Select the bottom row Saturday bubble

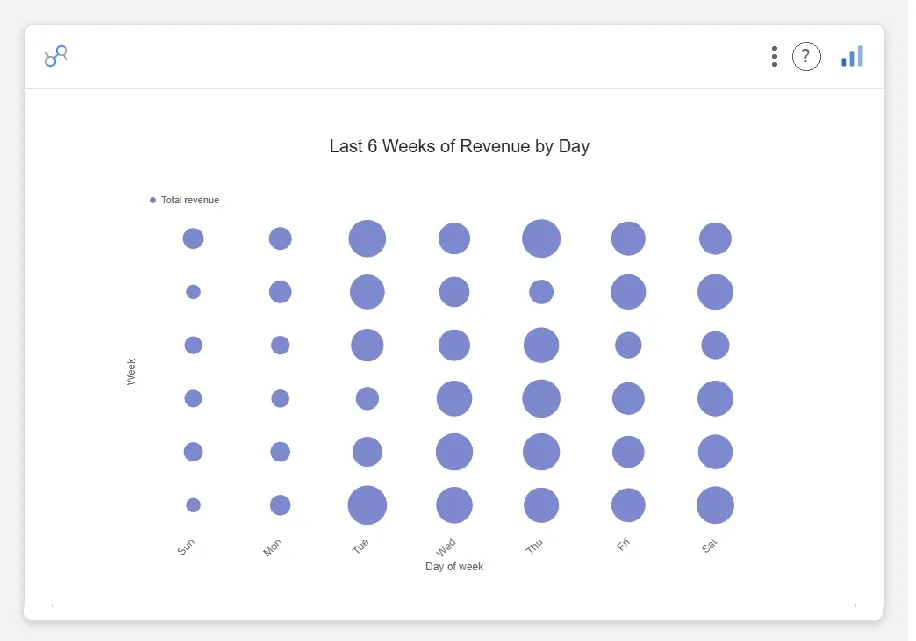click(715, 505)
